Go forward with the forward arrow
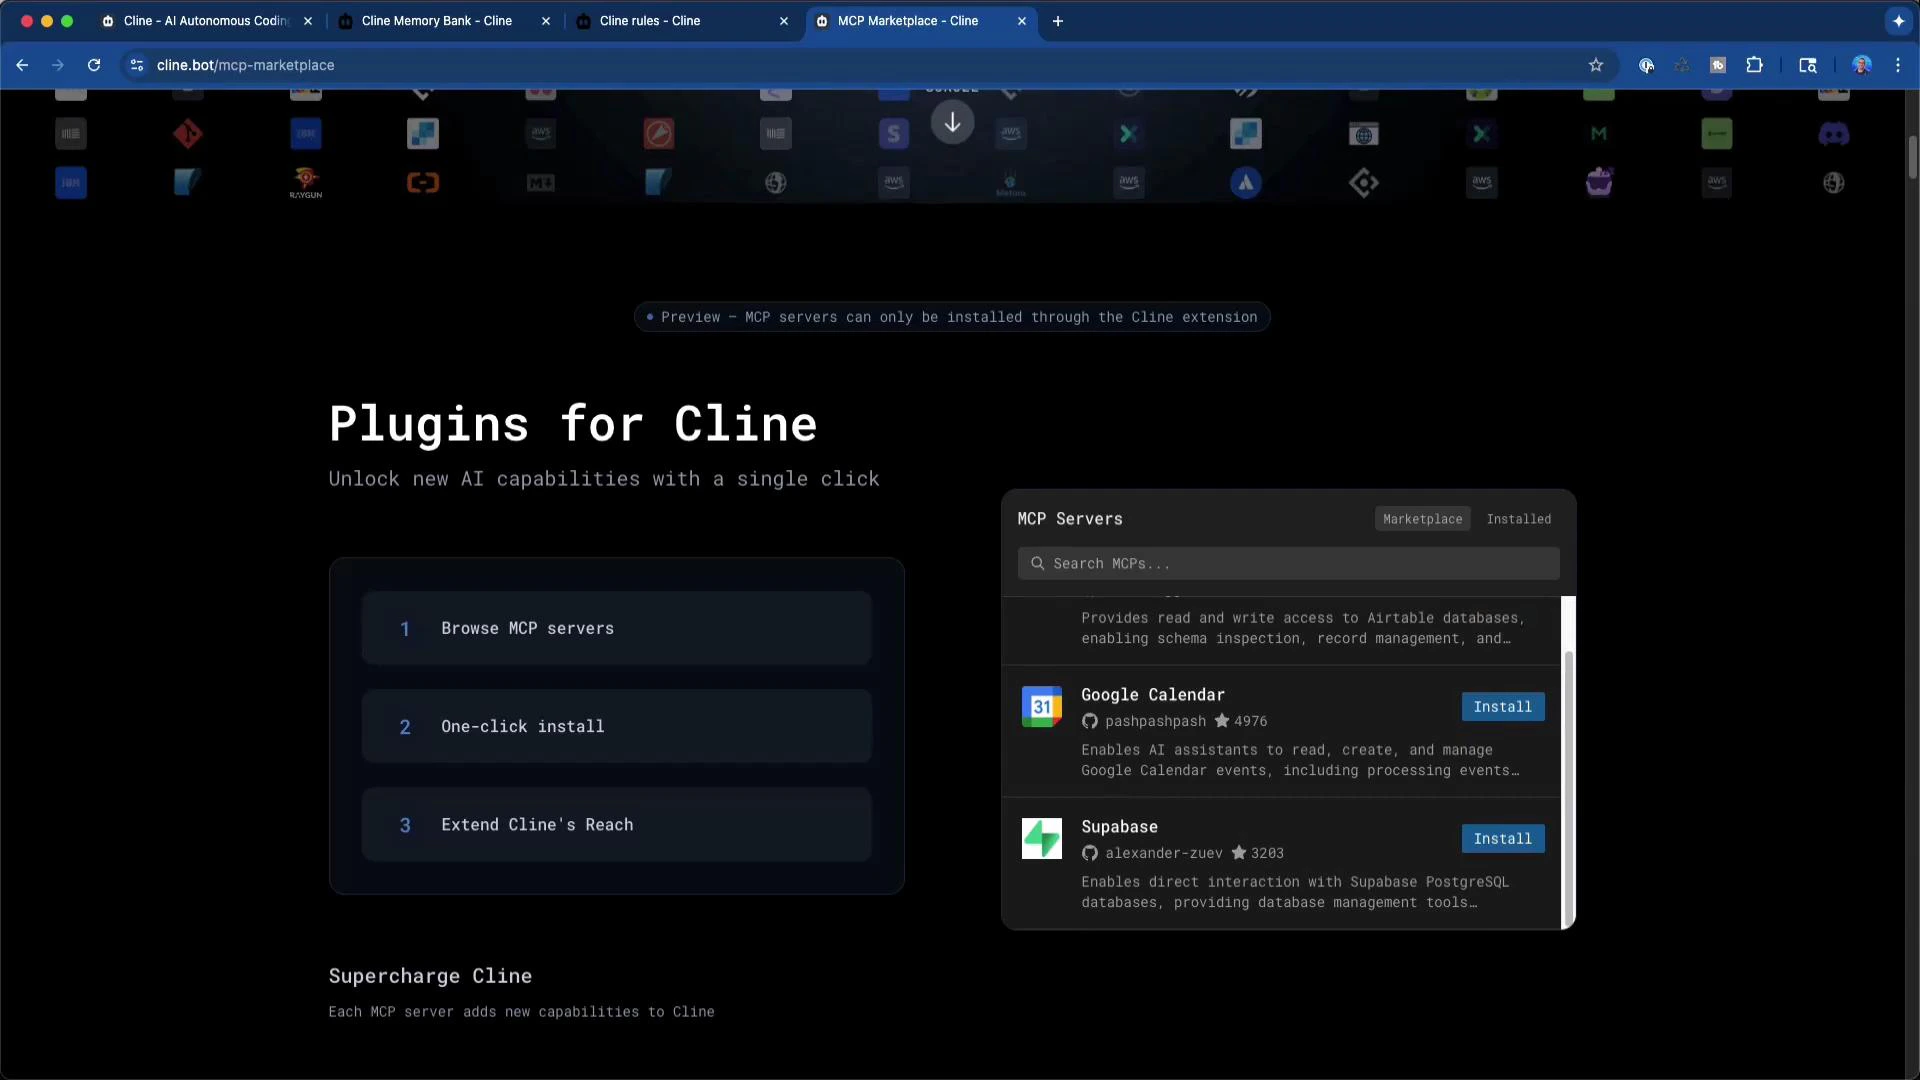Image resolution: width=1920 pixels, height=1080 pixels. (58, 65)
